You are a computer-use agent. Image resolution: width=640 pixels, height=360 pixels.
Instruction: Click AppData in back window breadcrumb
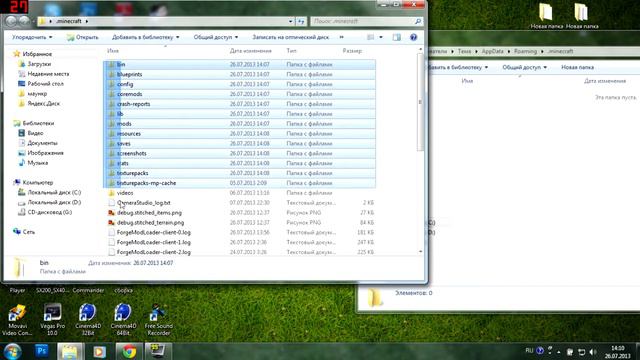point(492,51)
